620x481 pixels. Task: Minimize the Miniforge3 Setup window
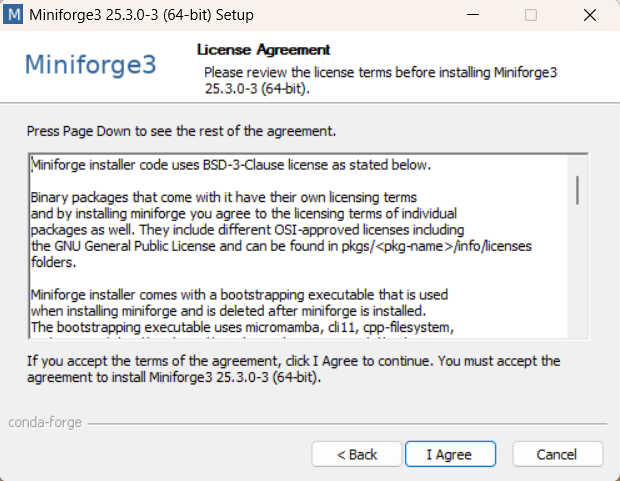[473, 15]
